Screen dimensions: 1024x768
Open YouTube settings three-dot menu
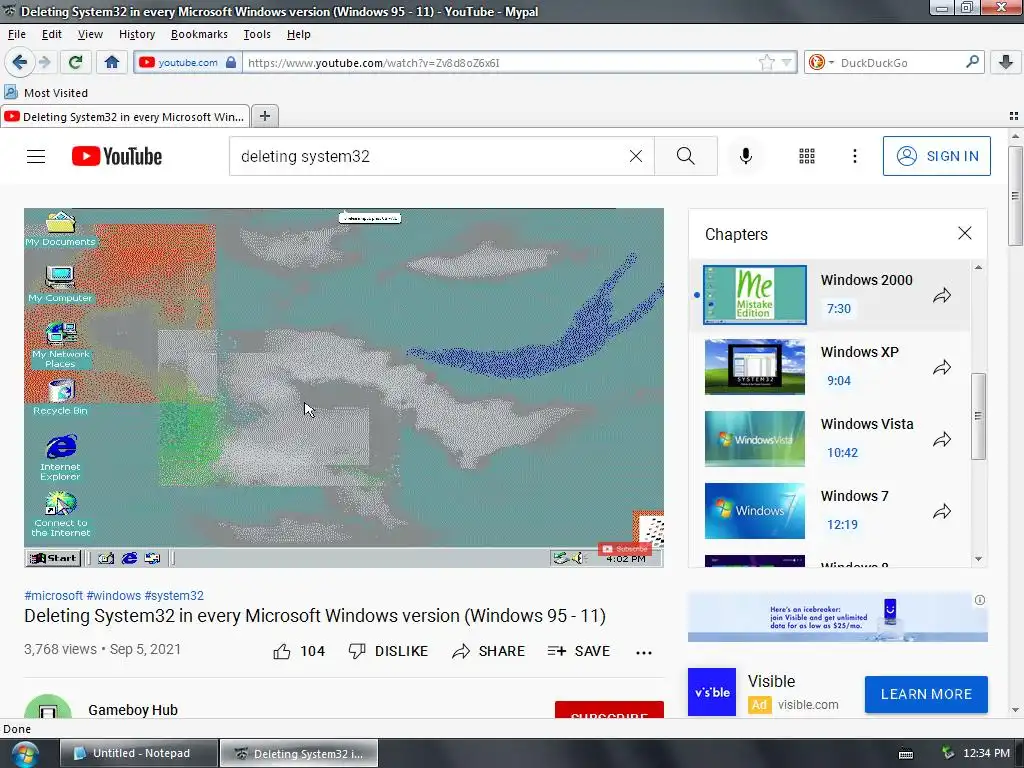pos(854,156)
